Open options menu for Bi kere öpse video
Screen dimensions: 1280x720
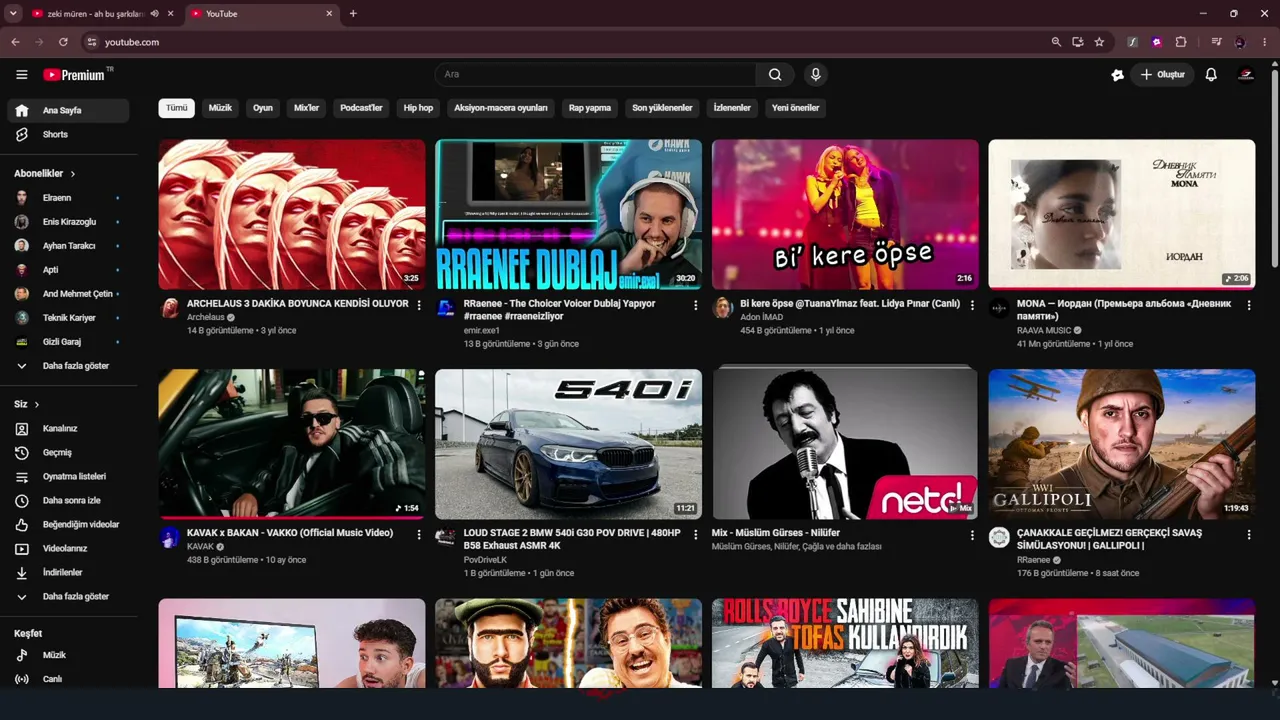click(x=972, y=304)
